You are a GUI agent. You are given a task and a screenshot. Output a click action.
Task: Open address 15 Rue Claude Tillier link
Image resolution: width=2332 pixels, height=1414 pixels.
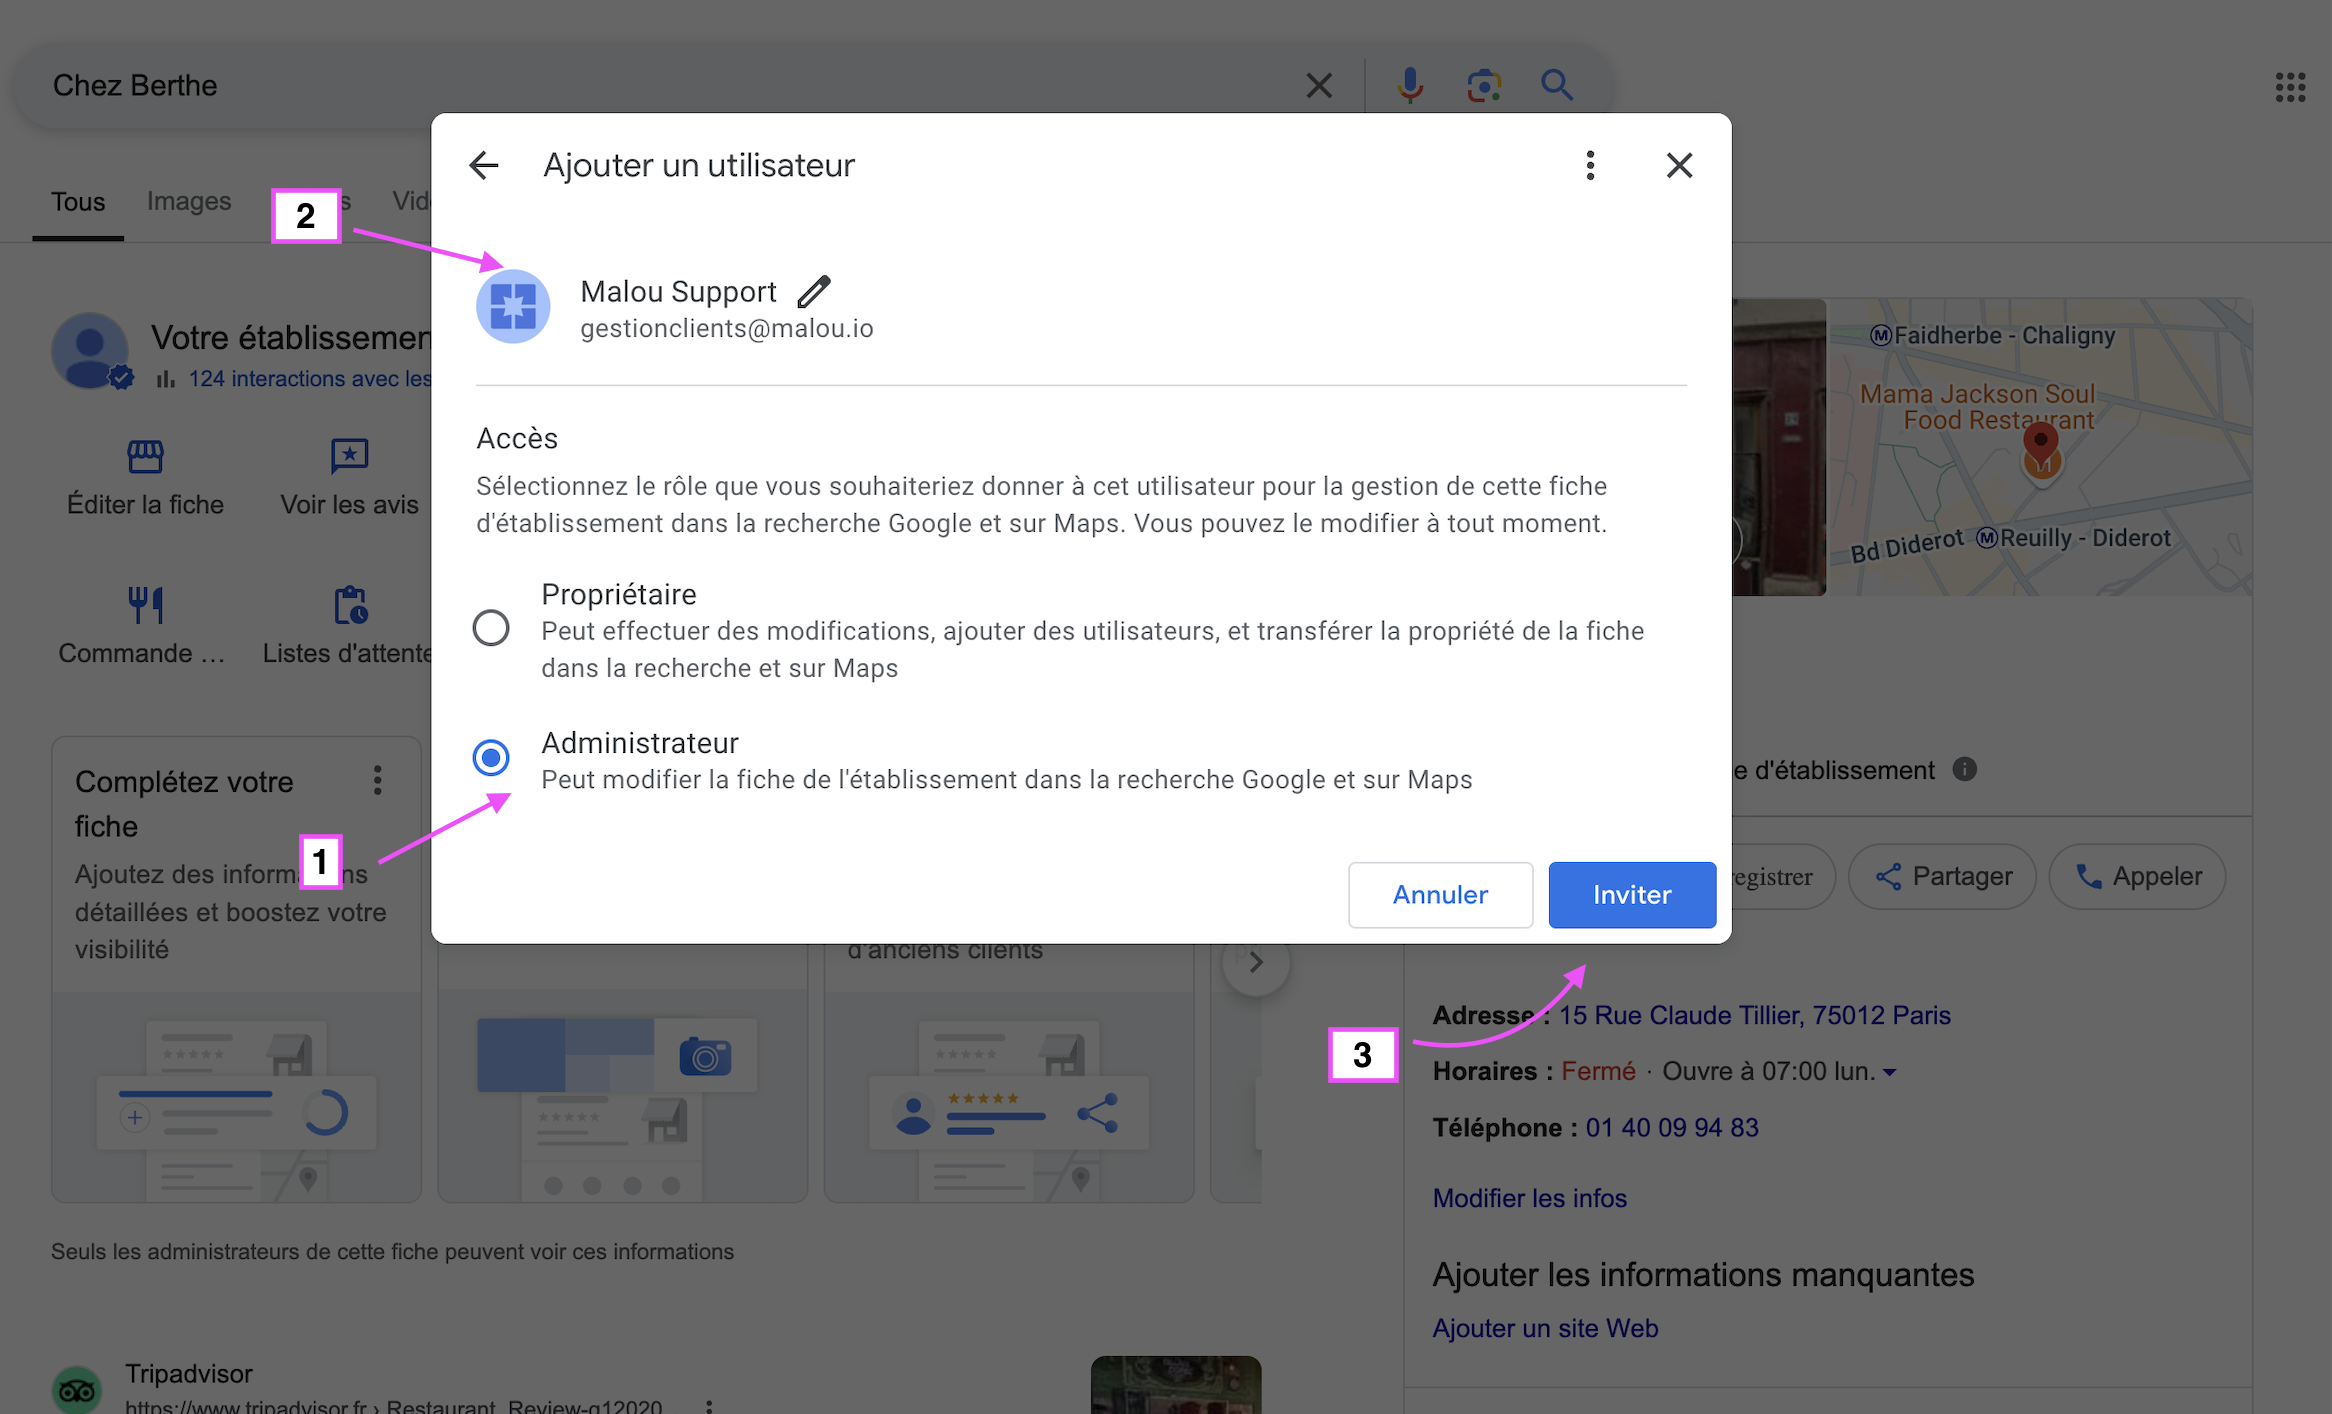[x=1754, y=1015]
